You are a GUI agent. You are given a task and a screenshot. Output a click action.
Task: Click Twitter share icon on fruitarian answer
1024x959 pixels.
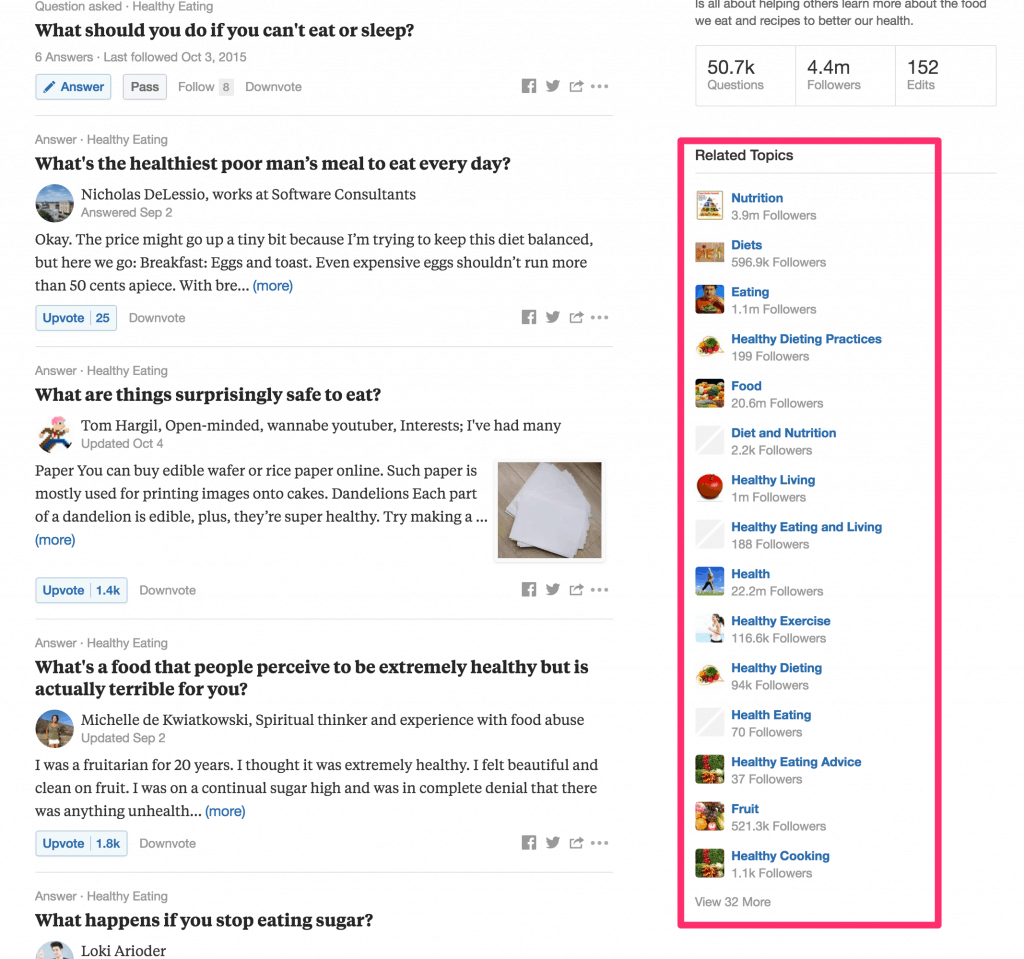point(553,843)
